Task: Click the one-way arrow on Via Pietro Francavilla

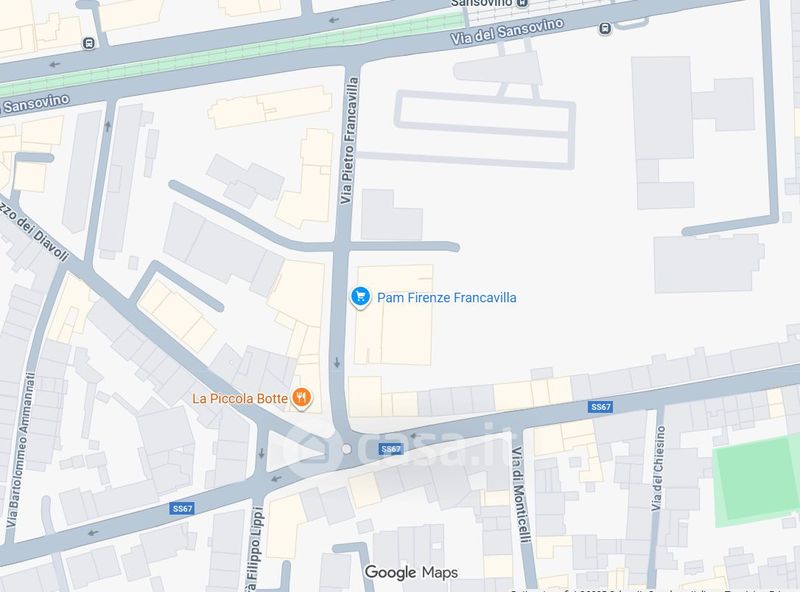Action: 337,363
